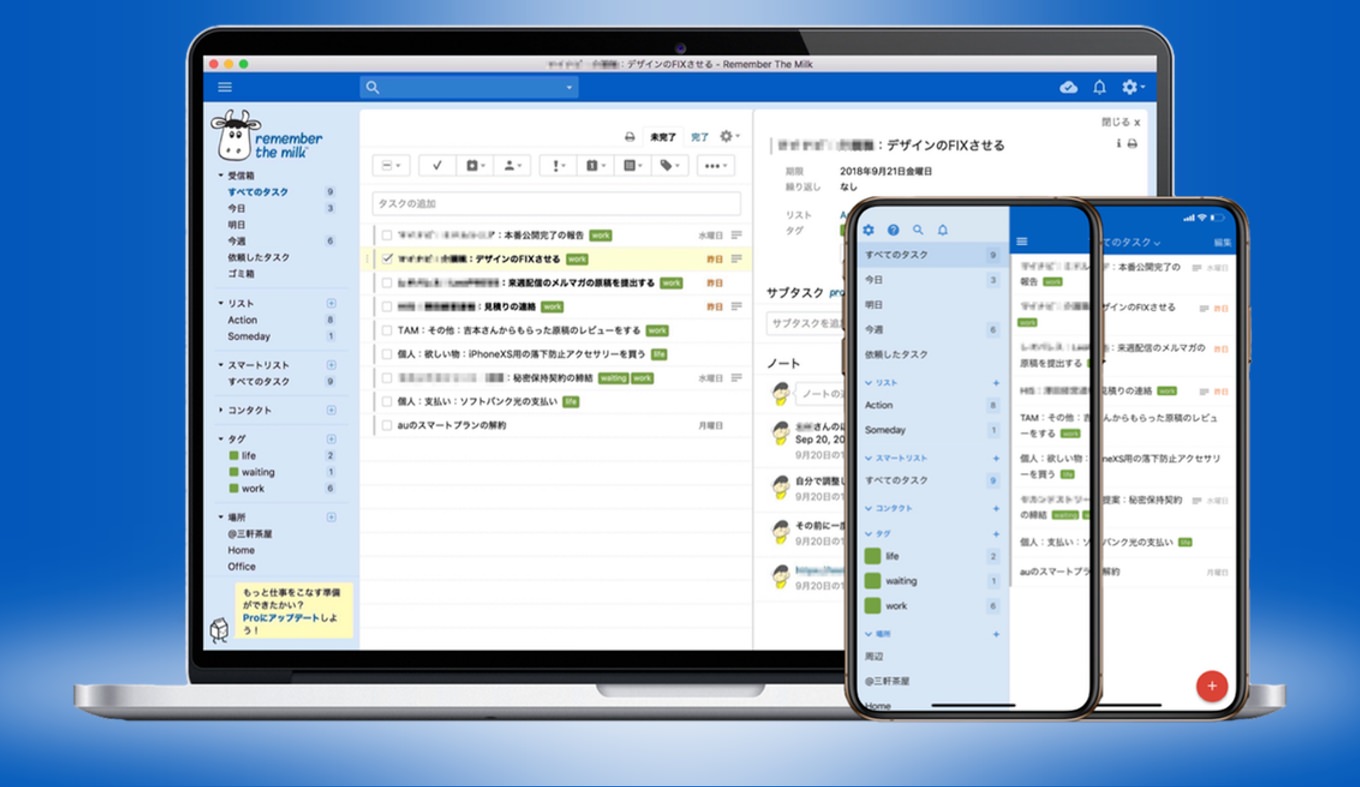This screenshot has height=787, width=1360.
Task: Click the add tag plus beside タグ on laptop
Action: 331,439
